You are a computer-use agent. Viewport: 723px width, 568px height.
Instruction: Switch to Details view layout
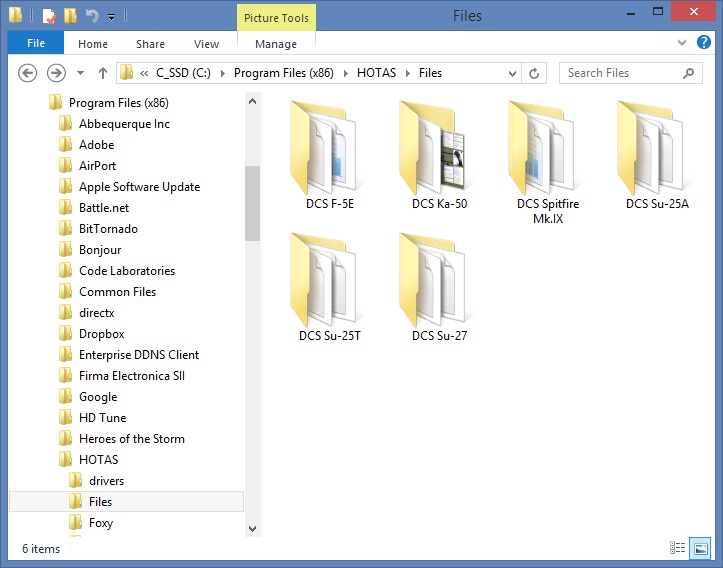678,548
